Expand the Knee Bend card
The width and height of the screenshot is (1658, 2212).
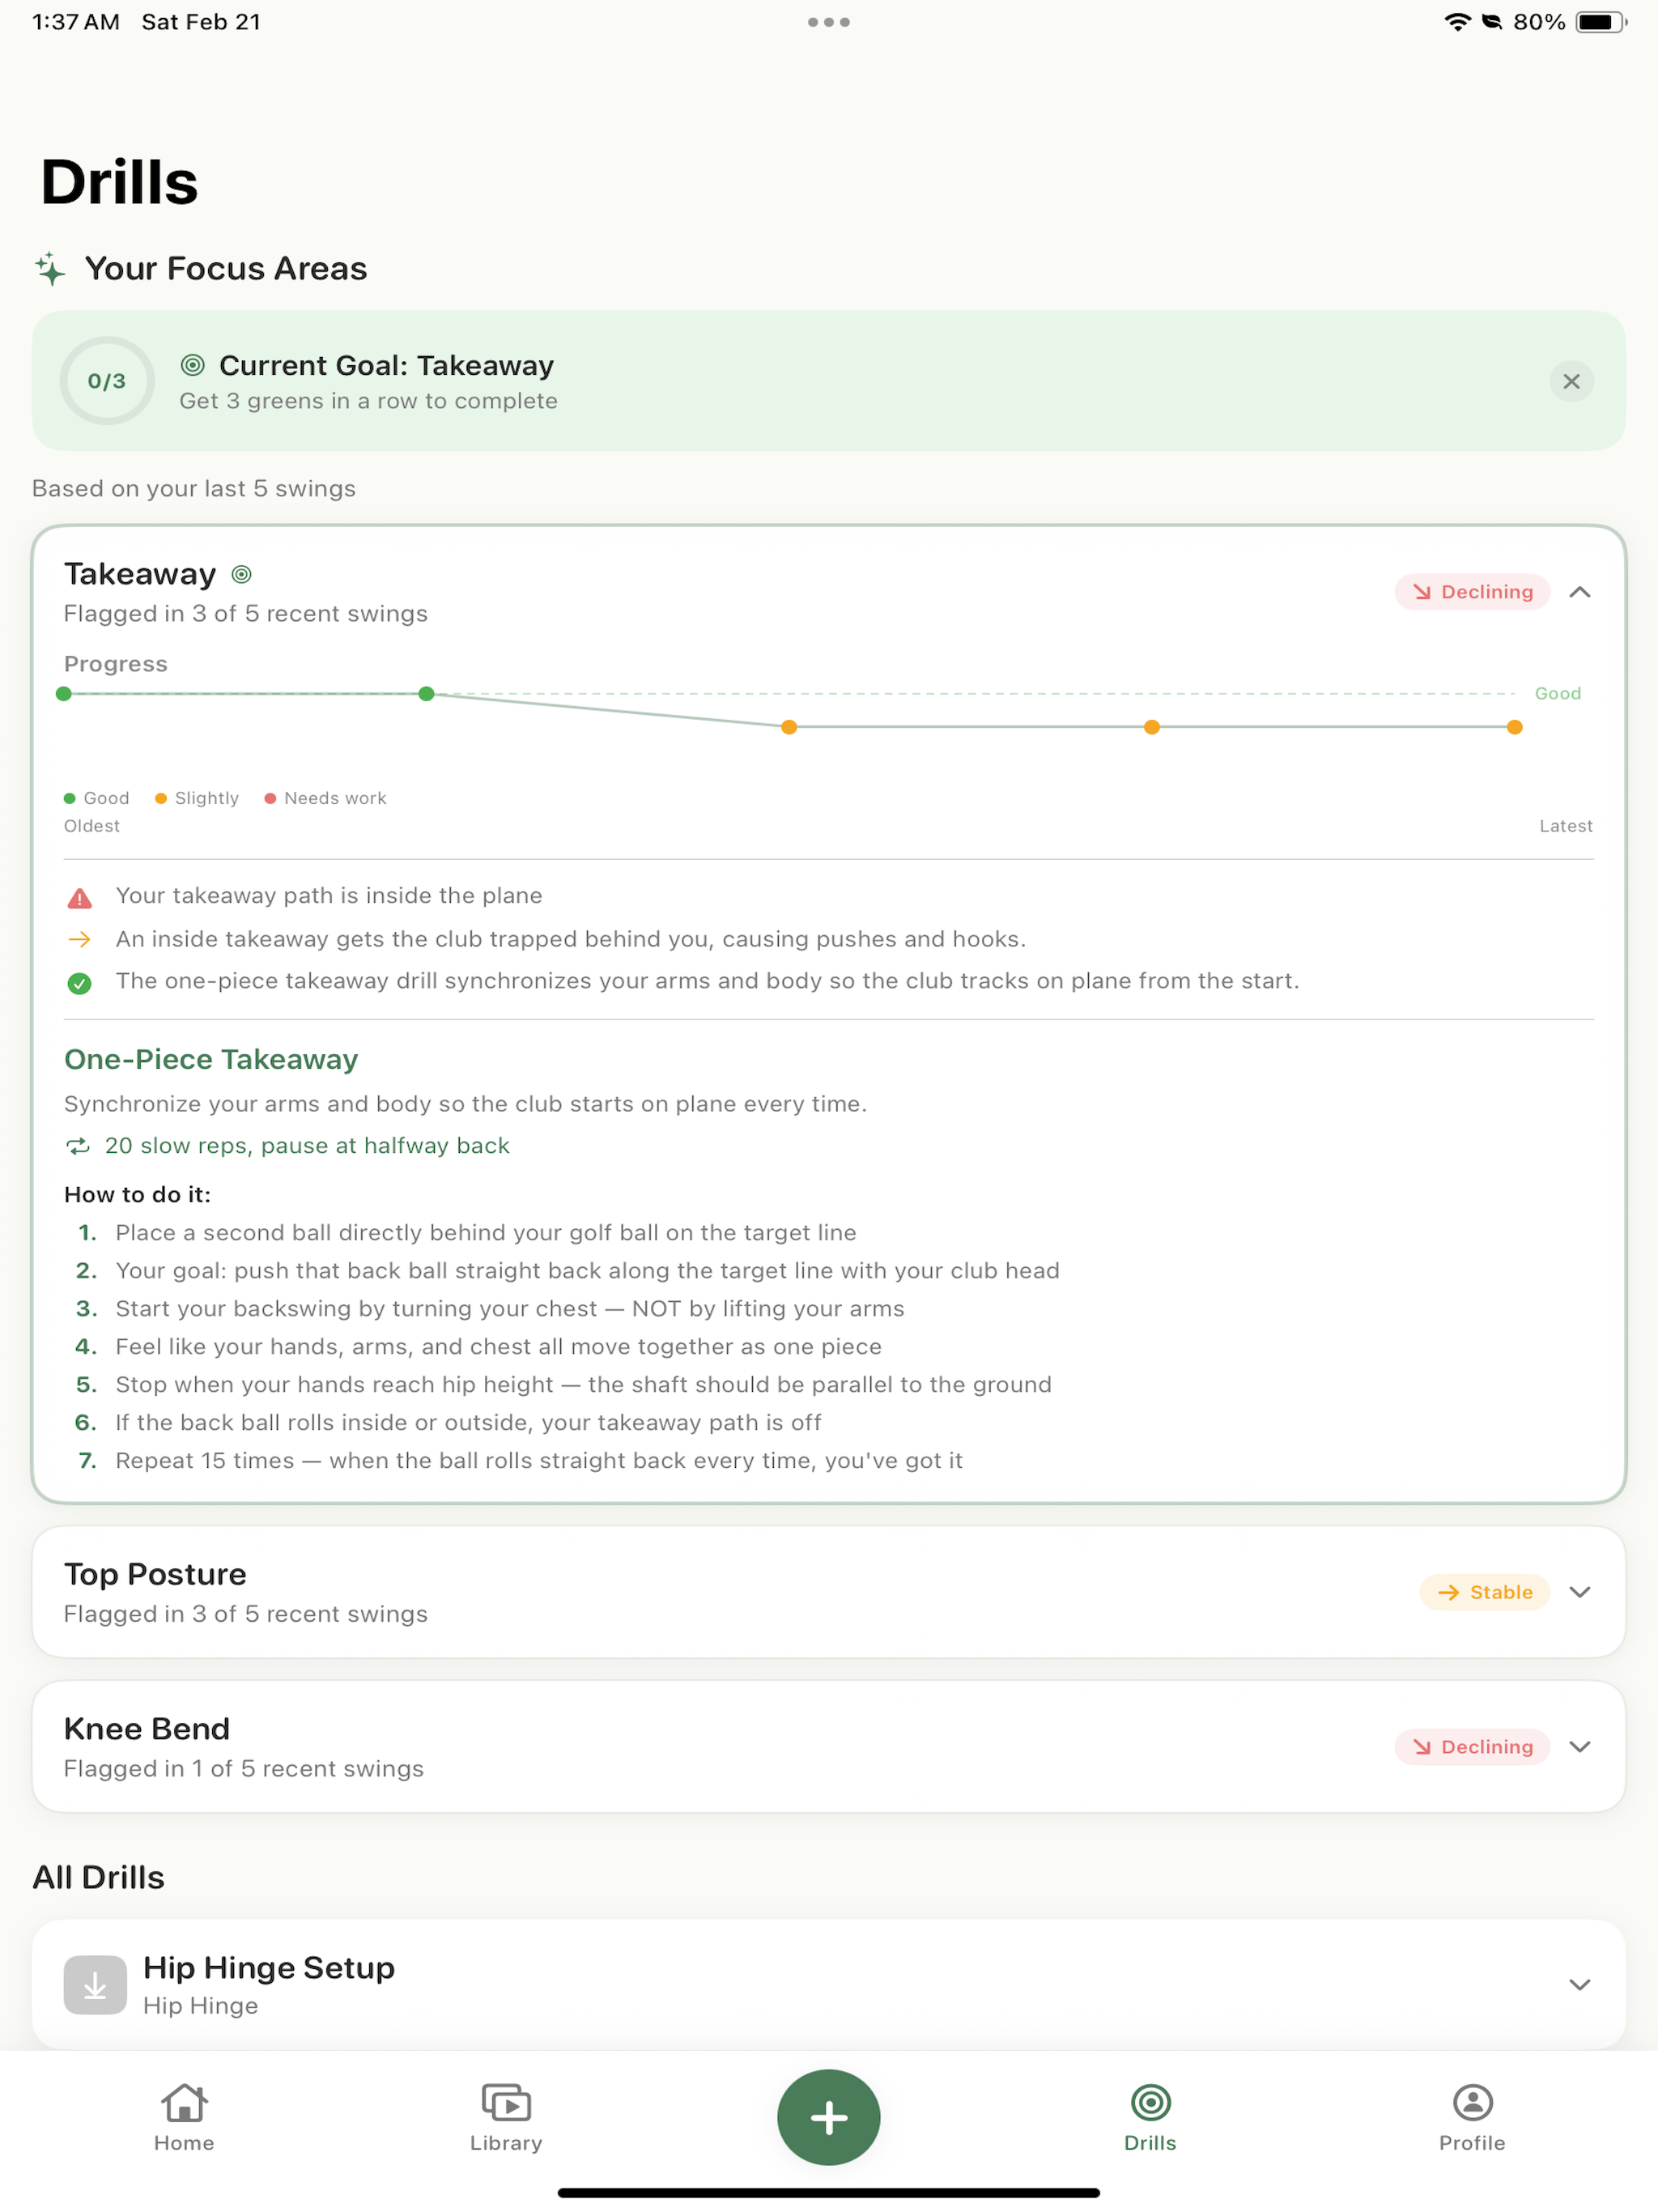click(1579, 1746)
